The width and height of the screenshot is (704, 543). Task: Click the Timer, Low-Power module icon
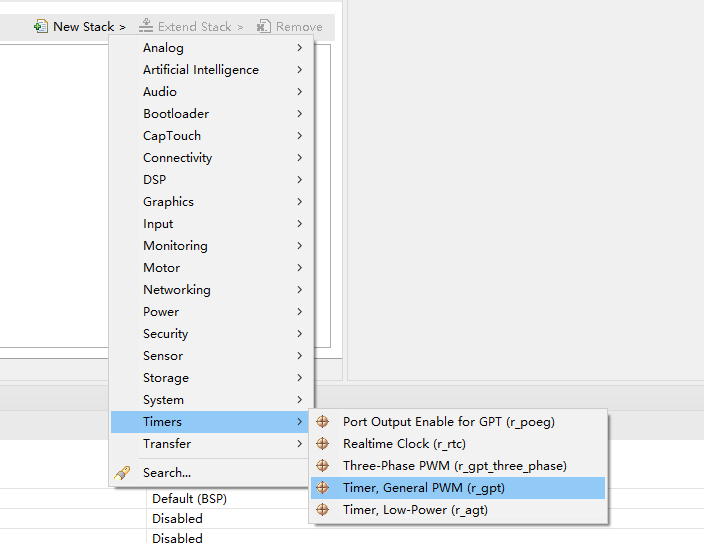pos(322,510)
